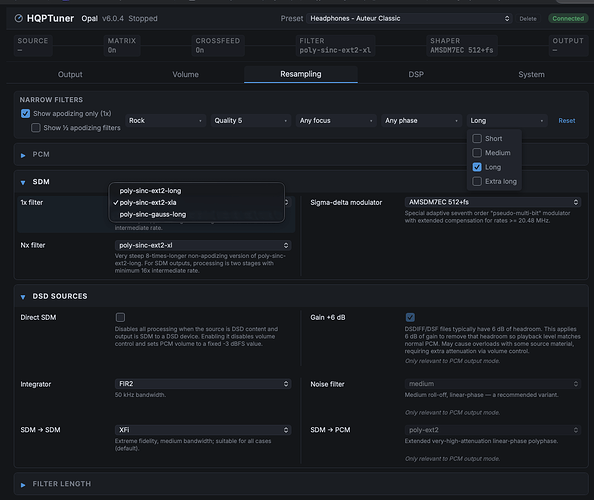Open the Rock genre dropdown
Screen dimensions: 594x500
coord(166,120)
